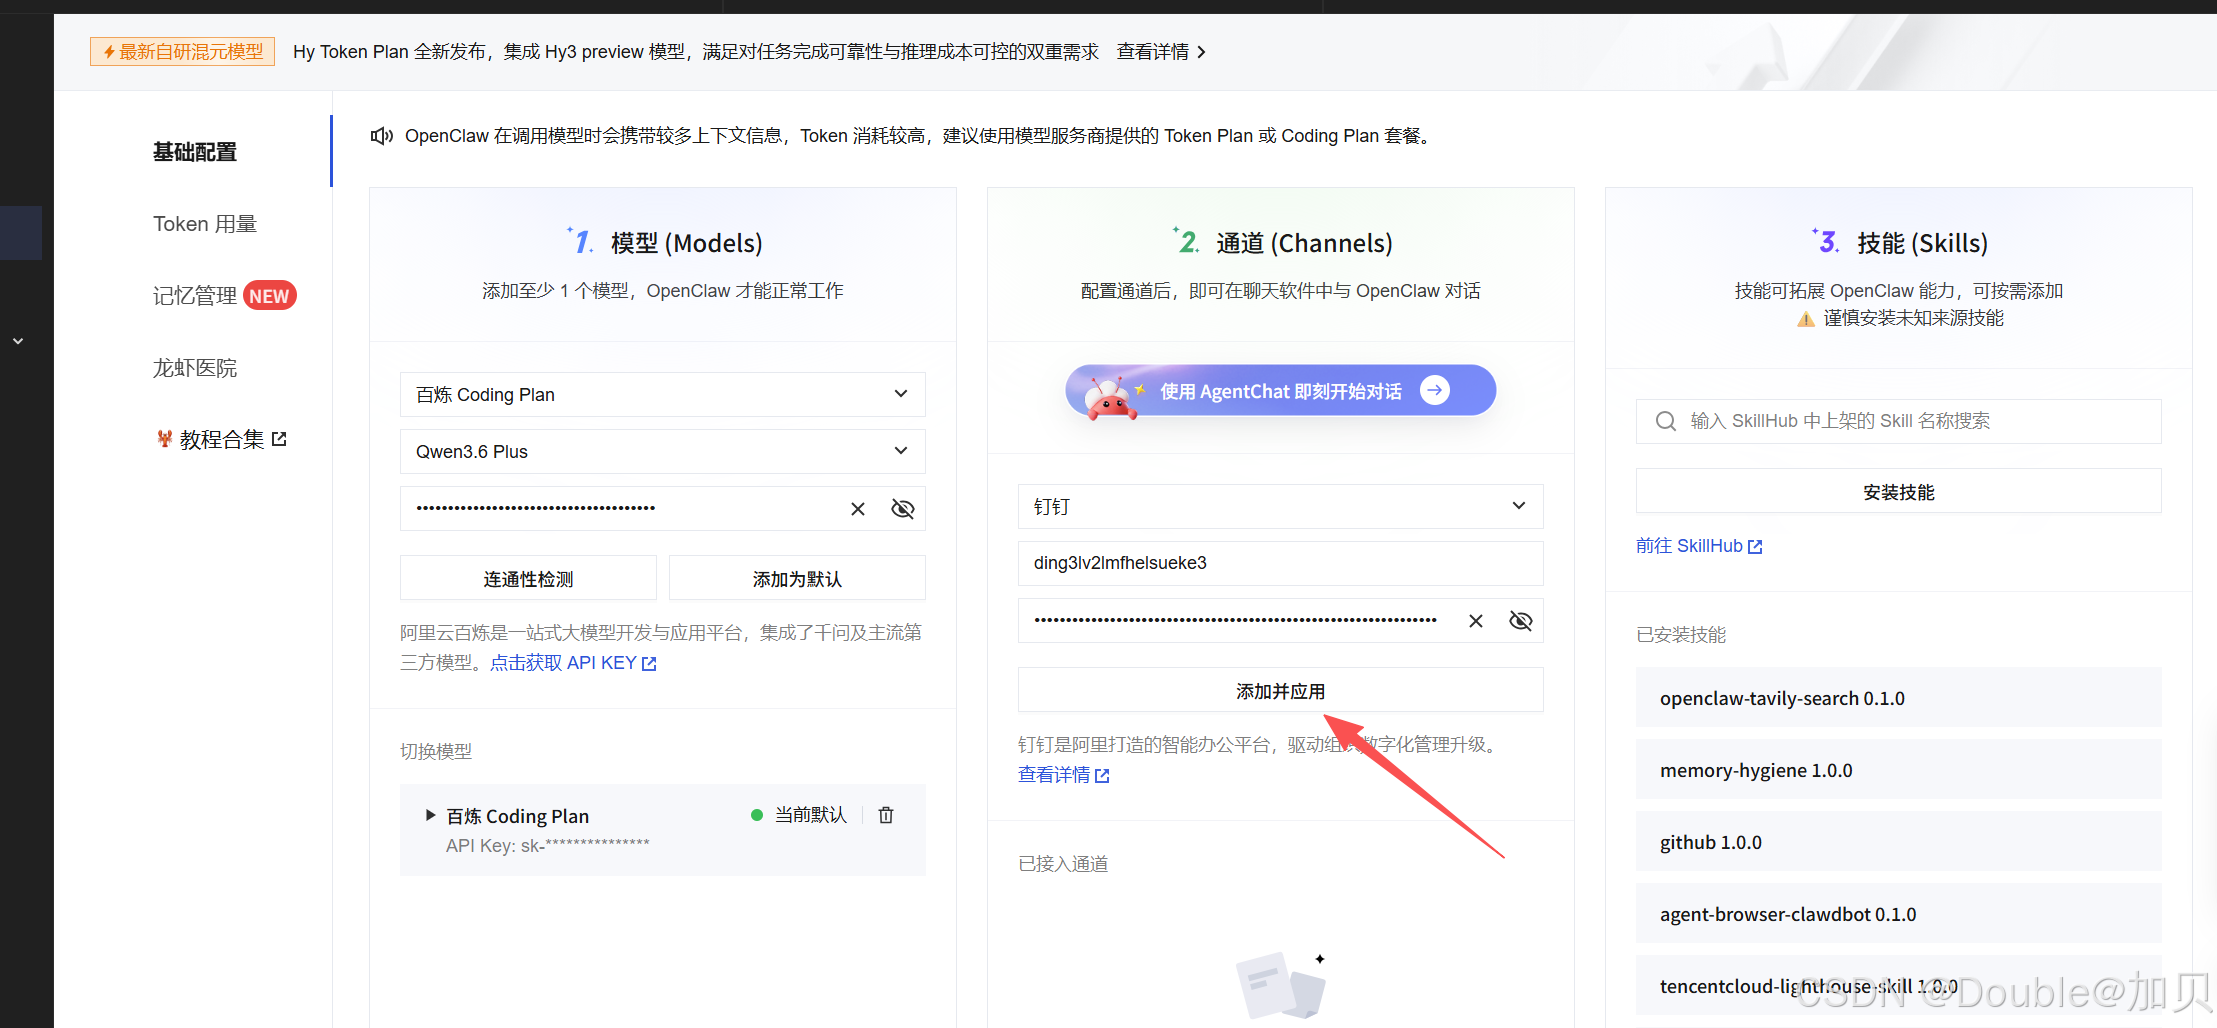2217x1028 pixels.
Task: Click the chevron in the dark left rail
Action: [x=18, y=341]
